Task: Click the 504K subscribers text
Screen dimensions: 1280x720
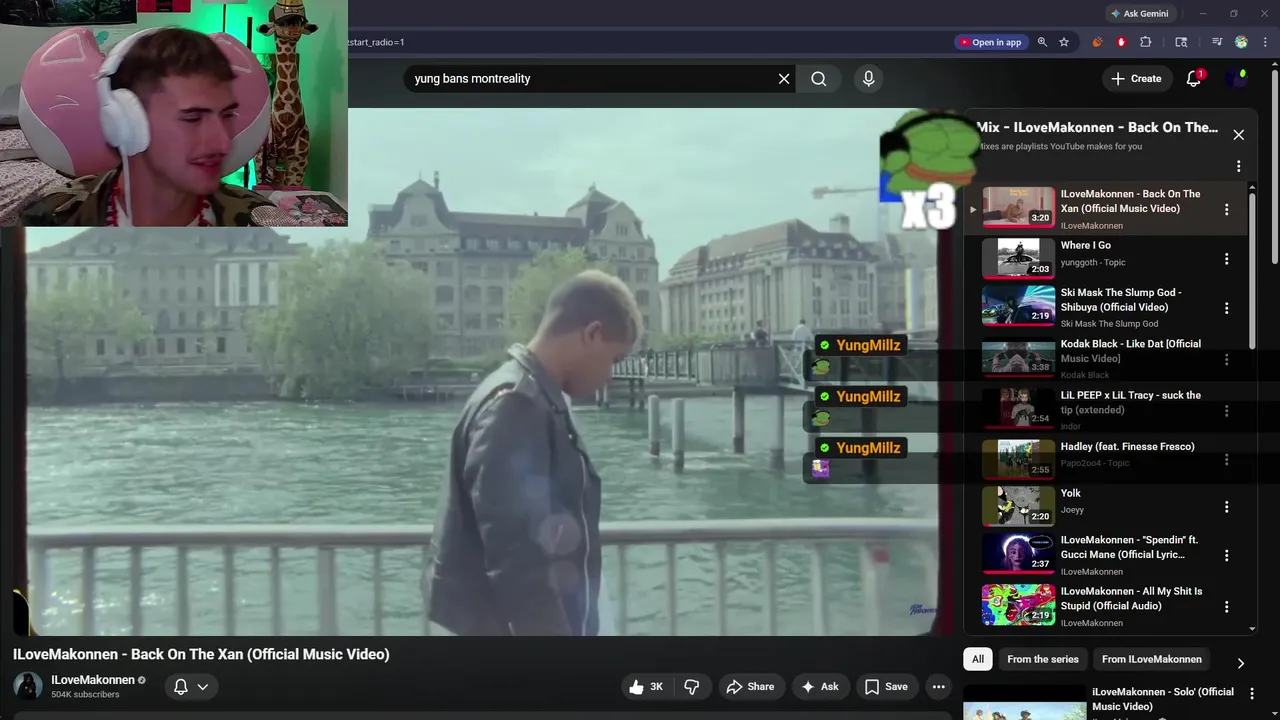Action: 85,695
